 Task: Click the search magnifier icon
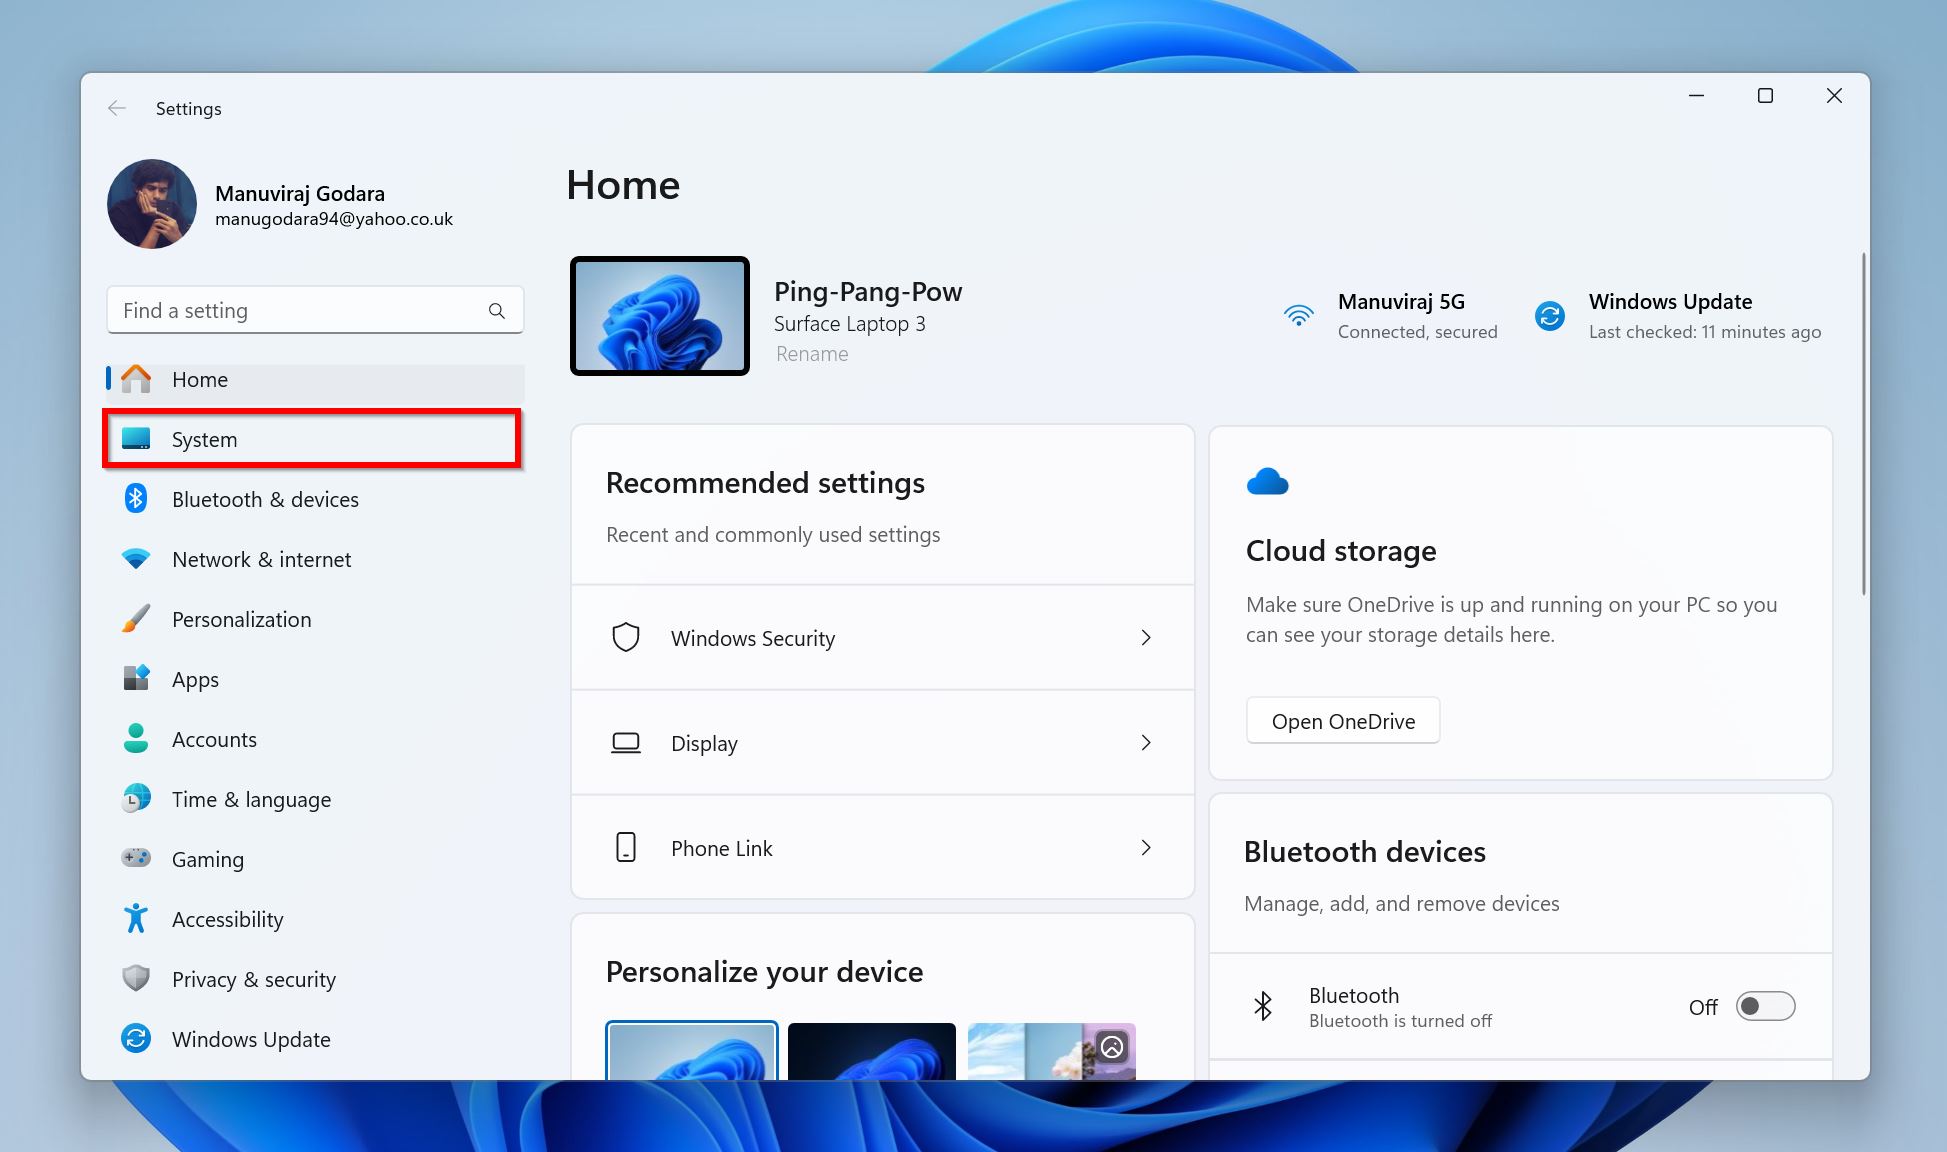click(496, 311)
